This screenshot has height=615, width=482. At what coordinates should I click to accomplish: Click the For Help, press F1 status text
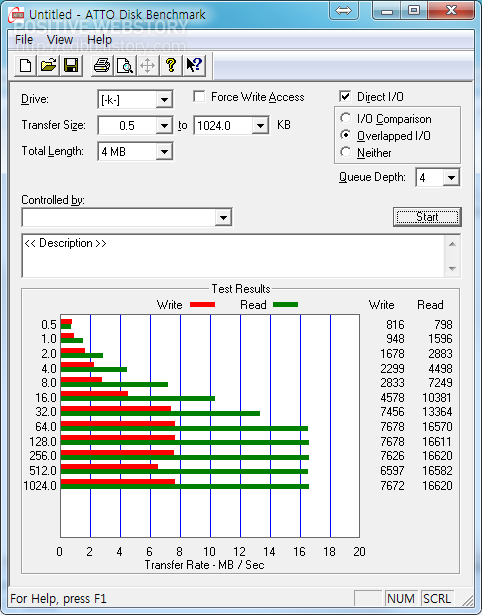coord(58,599)
